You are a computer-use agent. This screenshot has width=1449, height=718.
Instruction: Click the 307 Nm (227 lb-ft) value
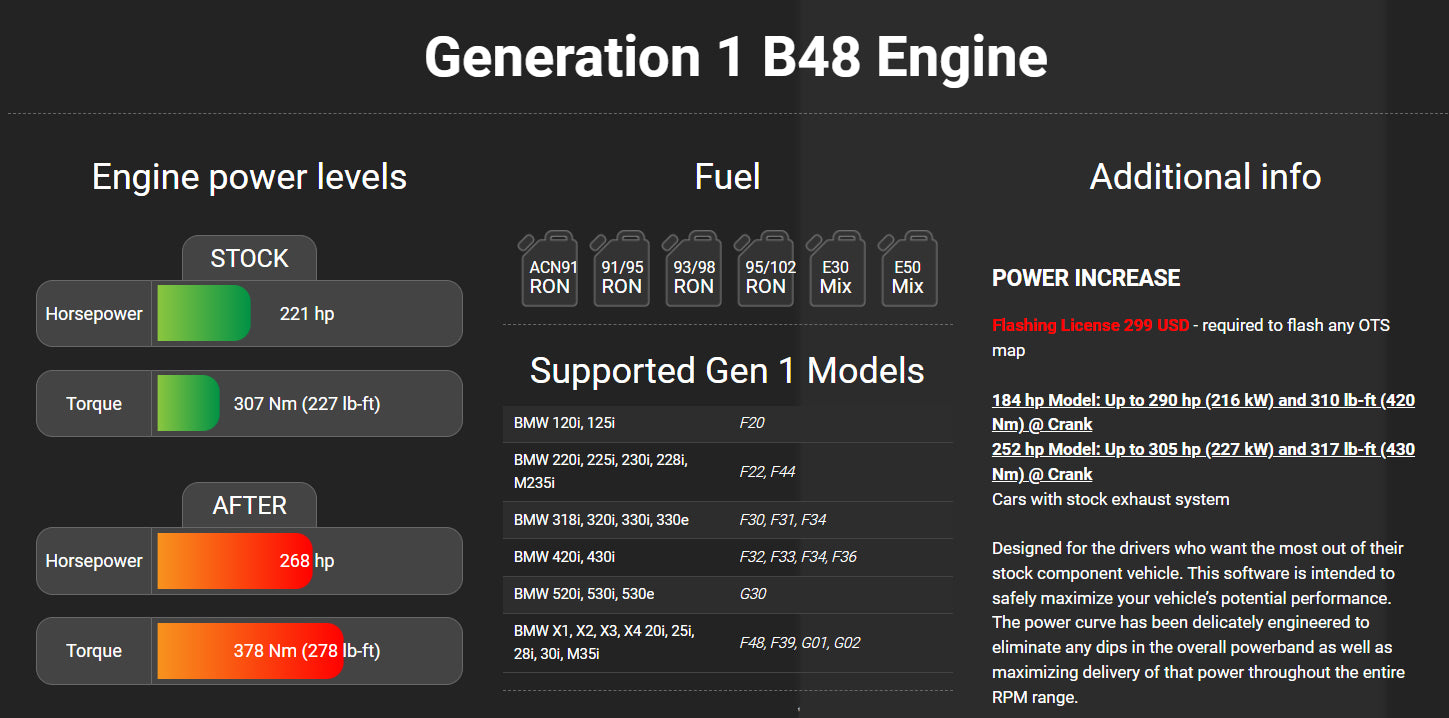tap(307, 404)
